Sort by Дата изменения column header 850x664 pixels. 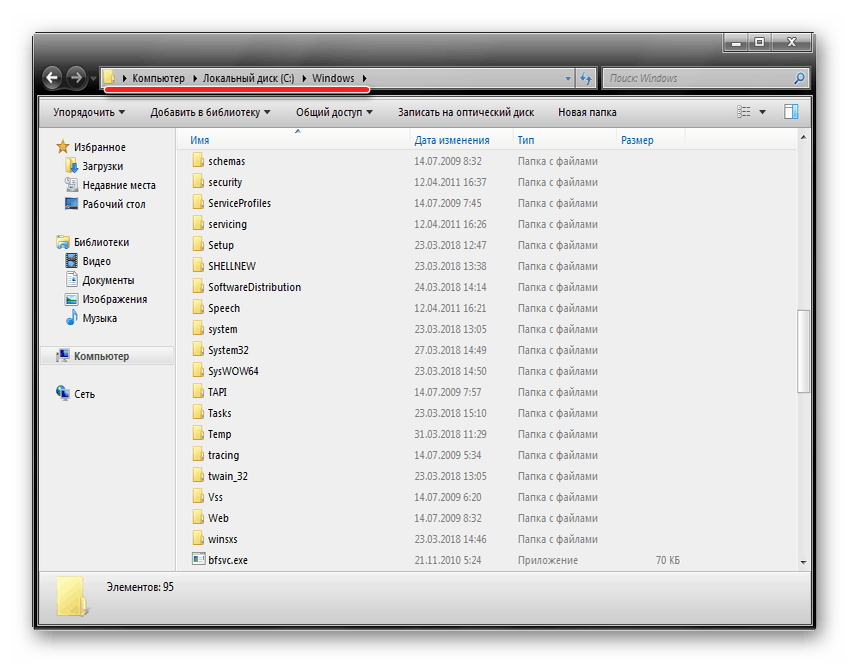[x=452, y=140]
